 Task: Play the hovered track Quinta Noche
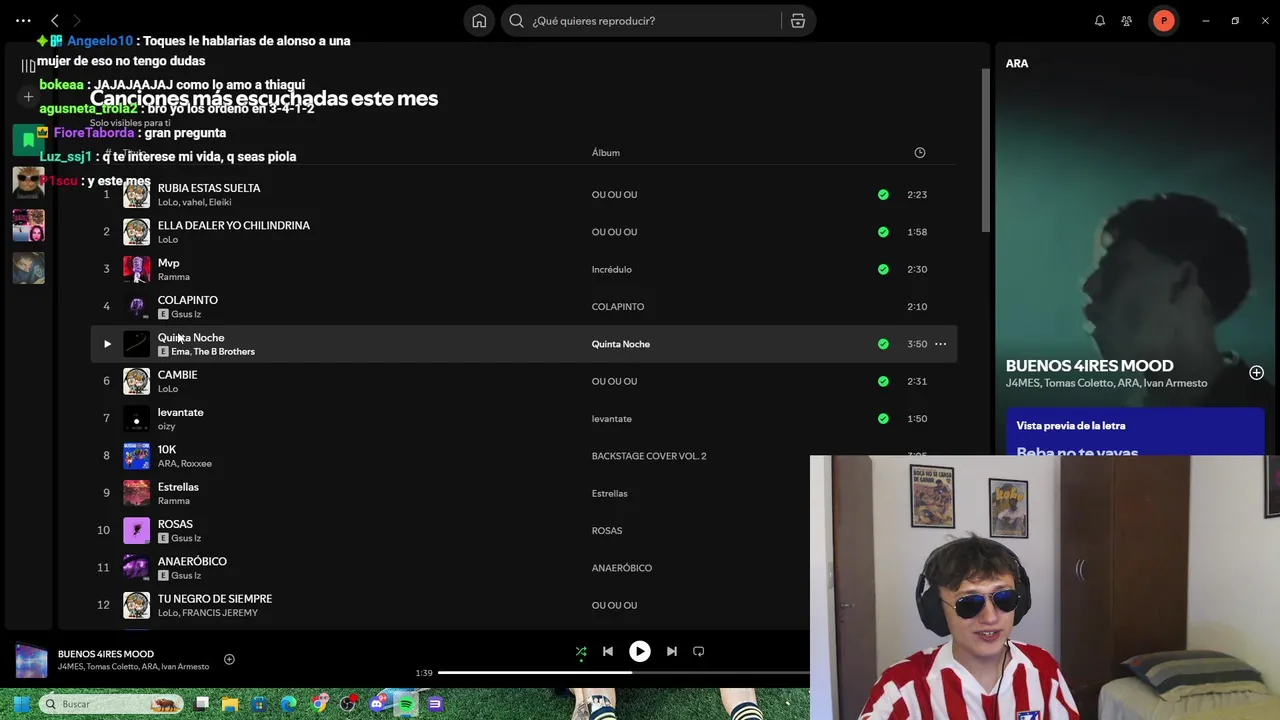click(x=107, y=344)
